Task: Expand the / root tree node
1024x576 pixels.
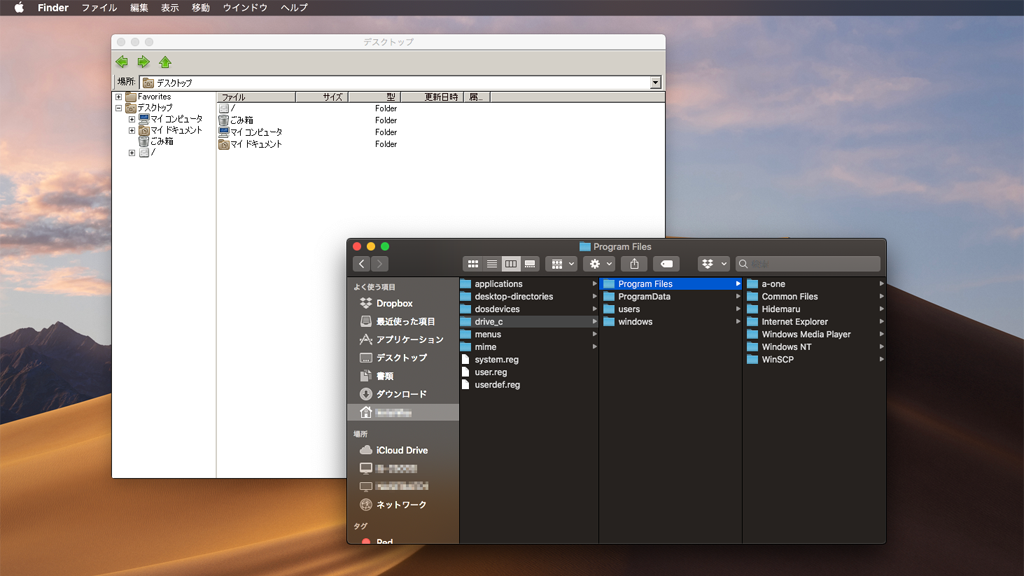Action: pyautogui.click(x=132, y=152)
